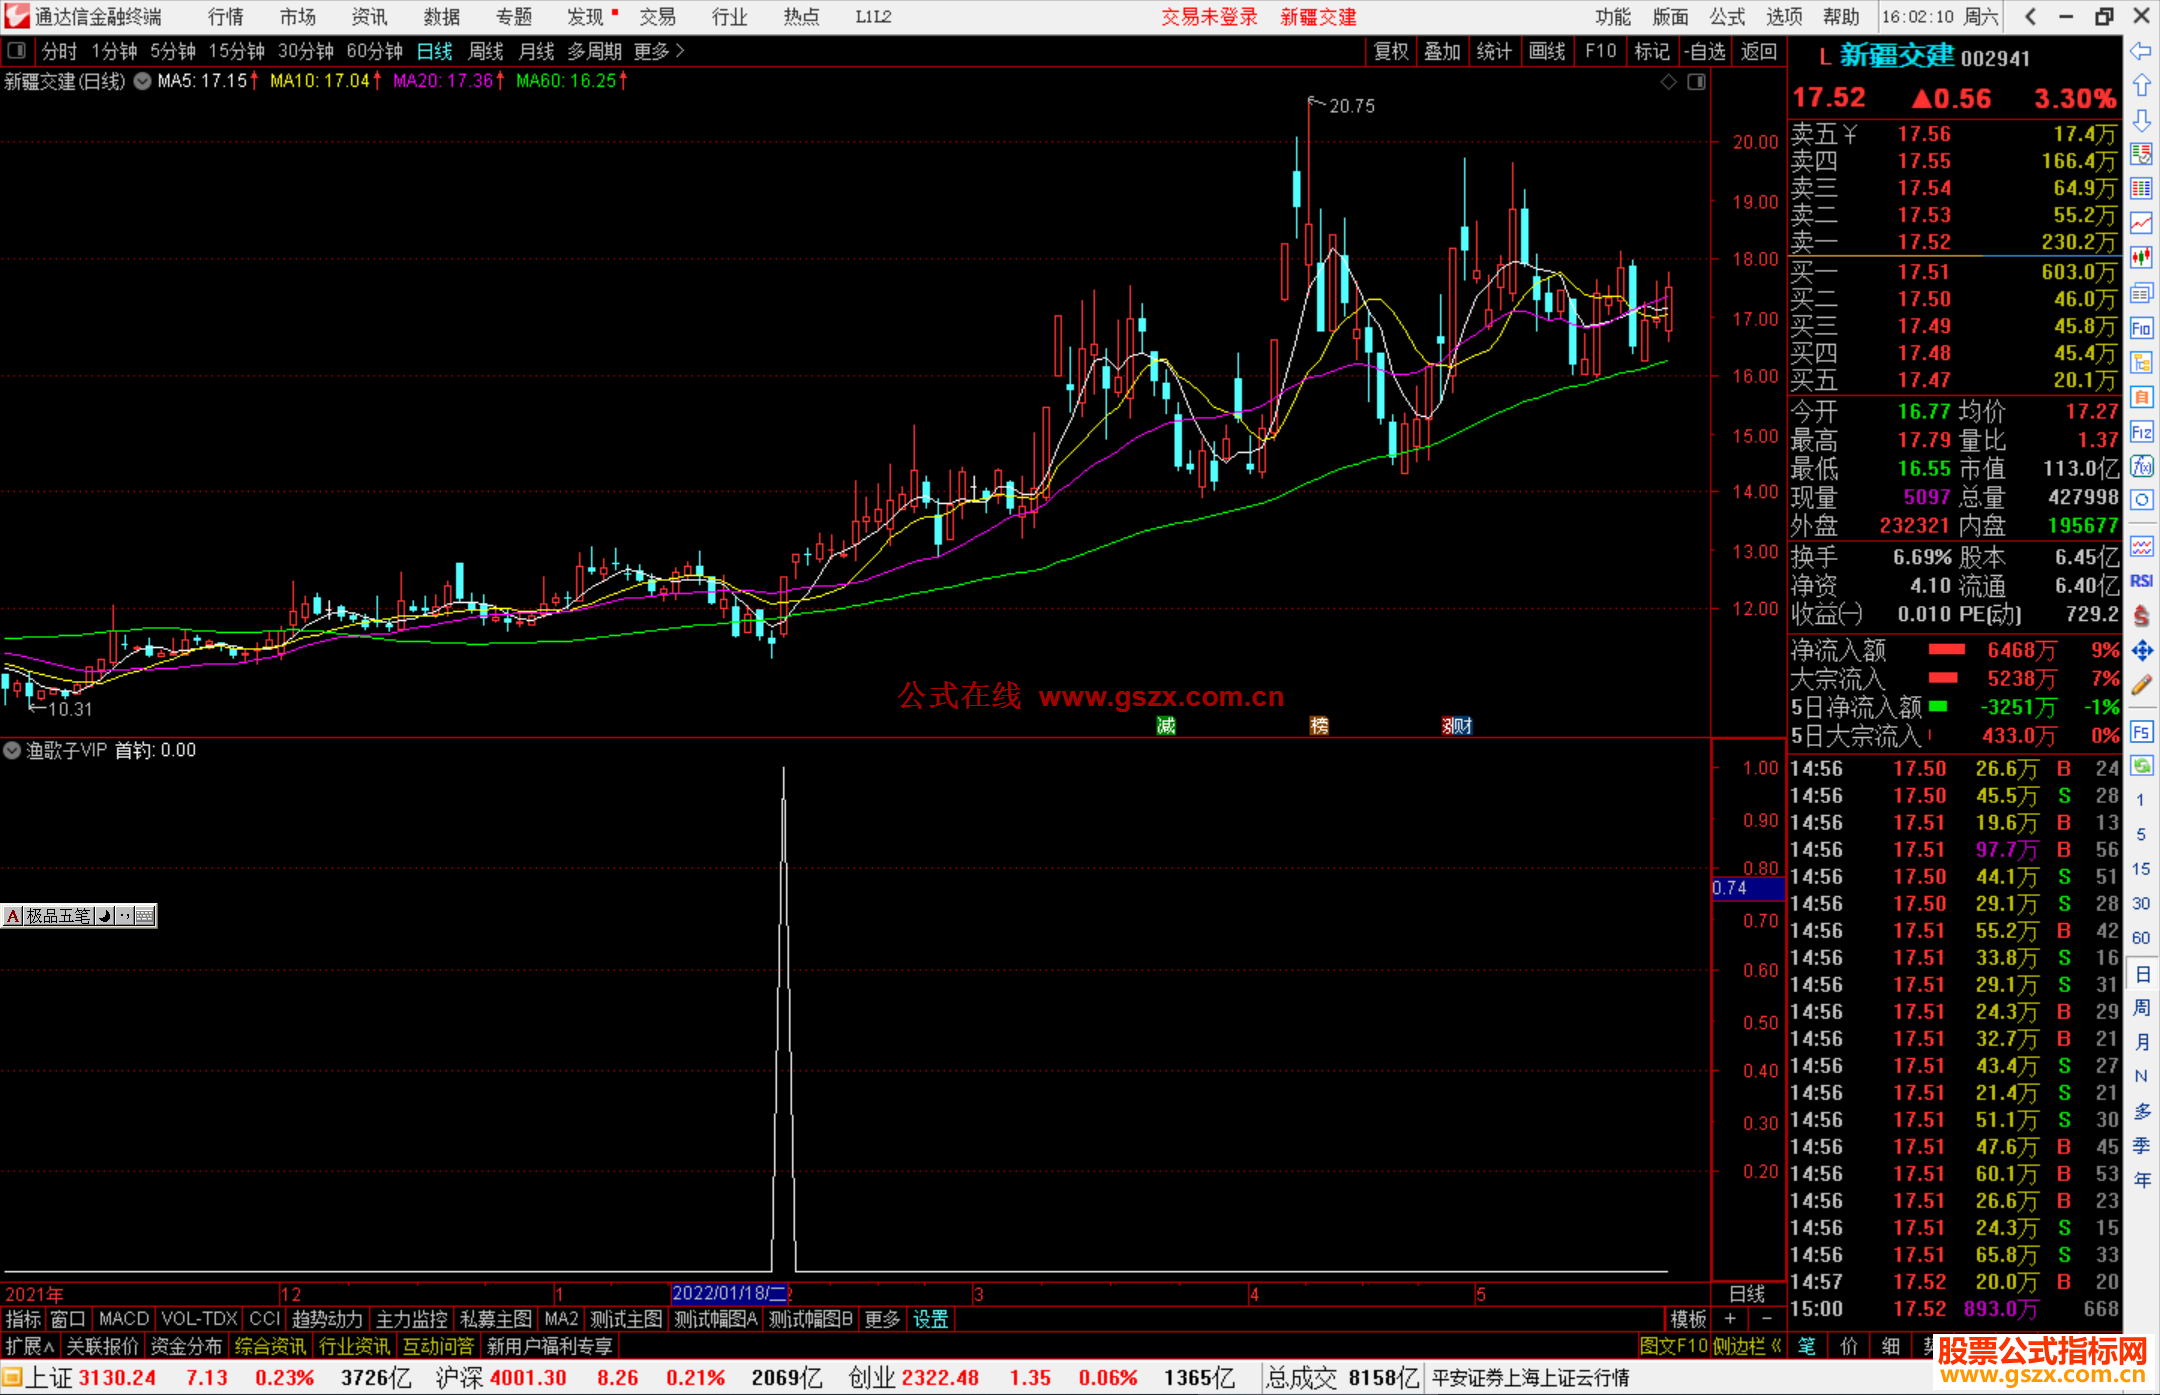Select the 日 daily period in sidebar

point(2141,973)
